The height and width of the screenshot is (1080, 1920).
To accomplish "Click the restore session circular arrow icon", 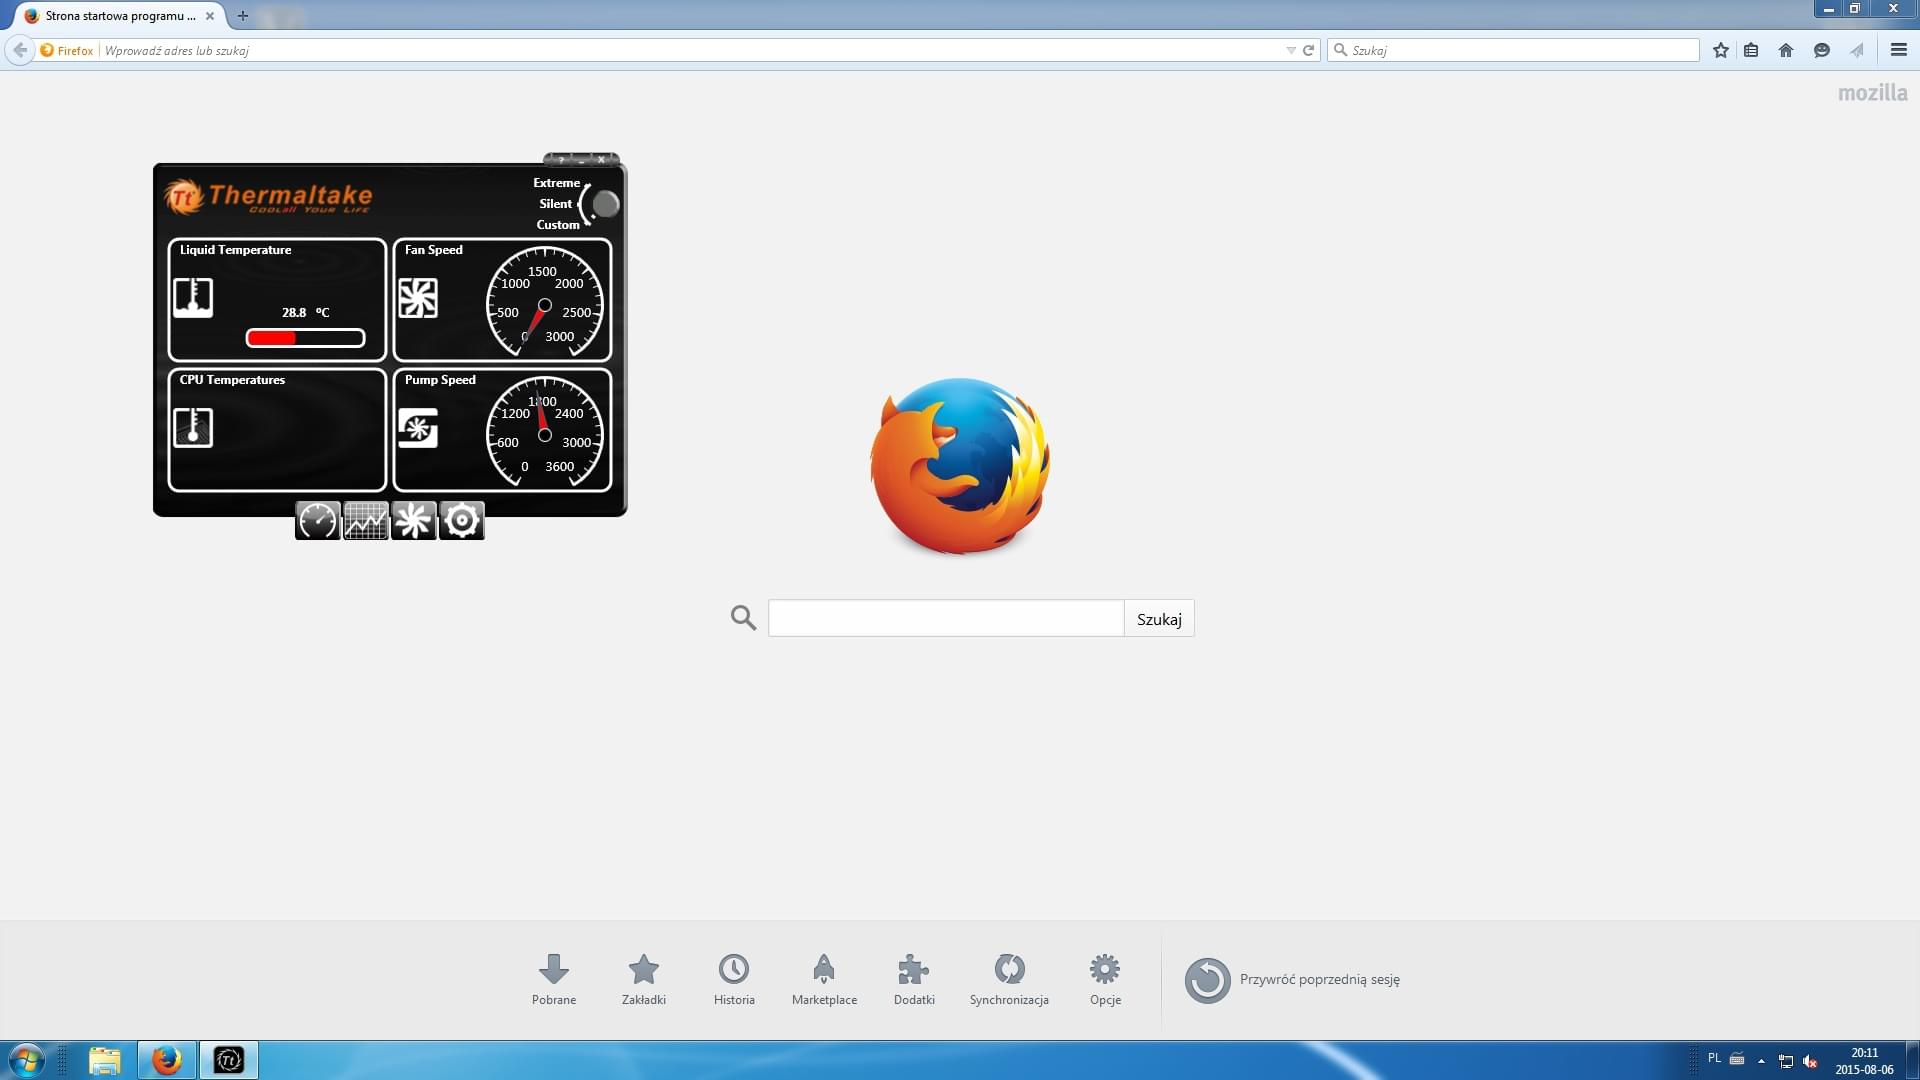I will (x=1207, y=980).
